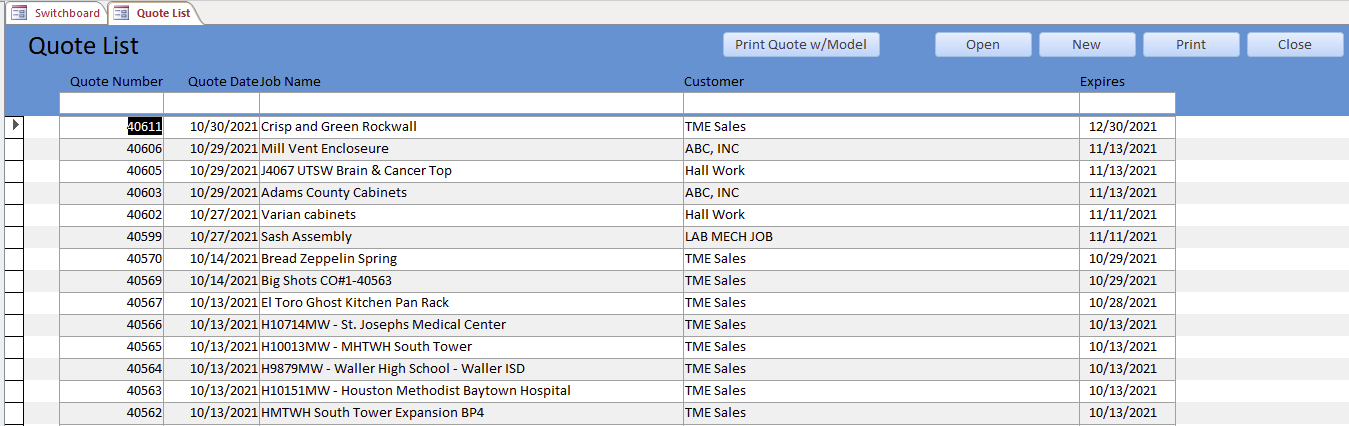Click the Quote Date filter field
The width and height of the screenshot is (1349, 426).
point(211,103)
